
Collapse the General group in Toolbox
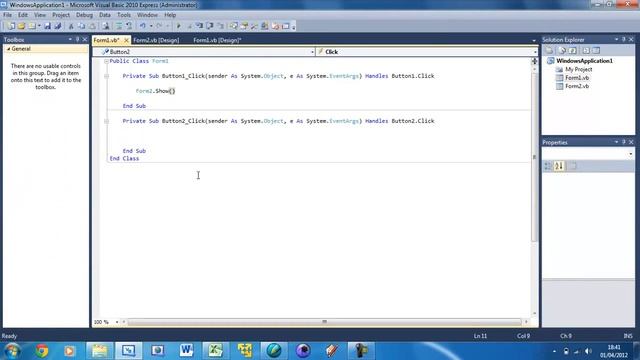(8, 49)
